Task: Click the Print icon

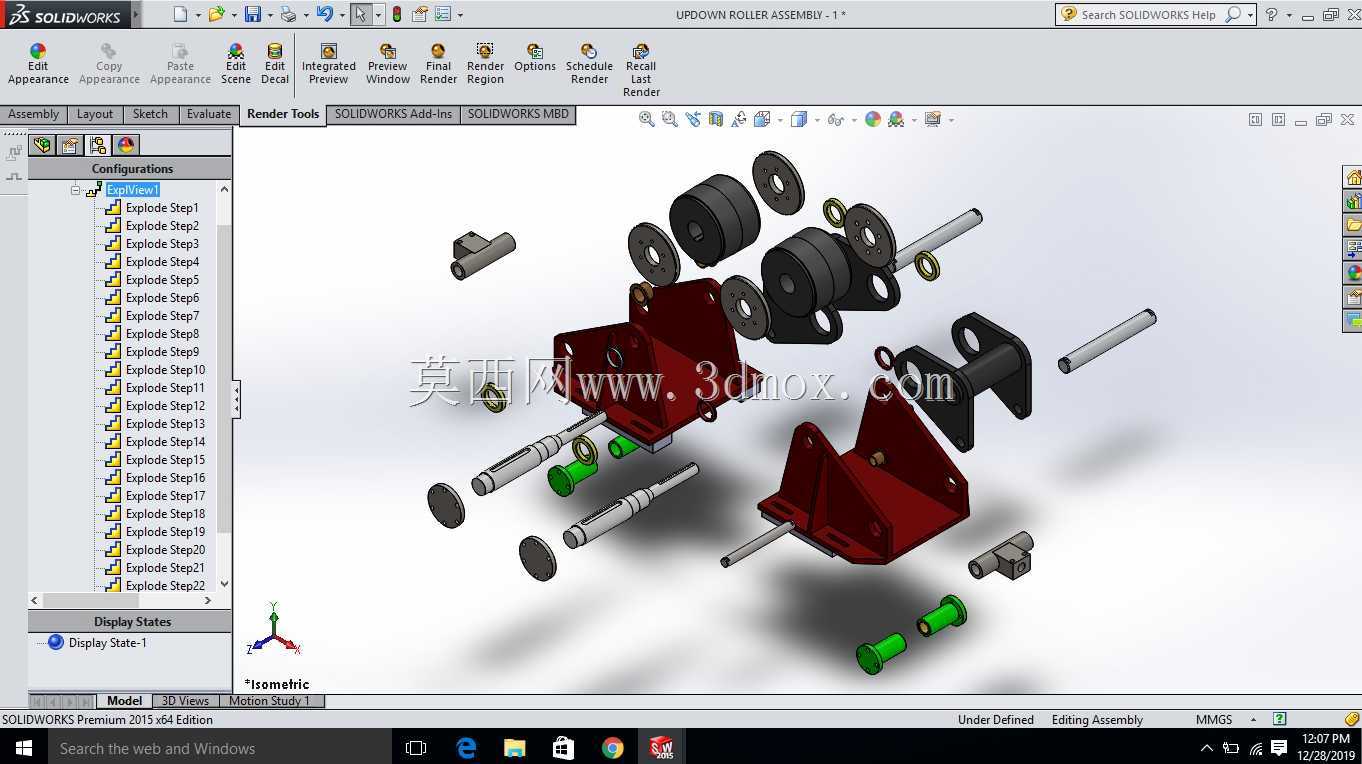Action: [288, 14]
